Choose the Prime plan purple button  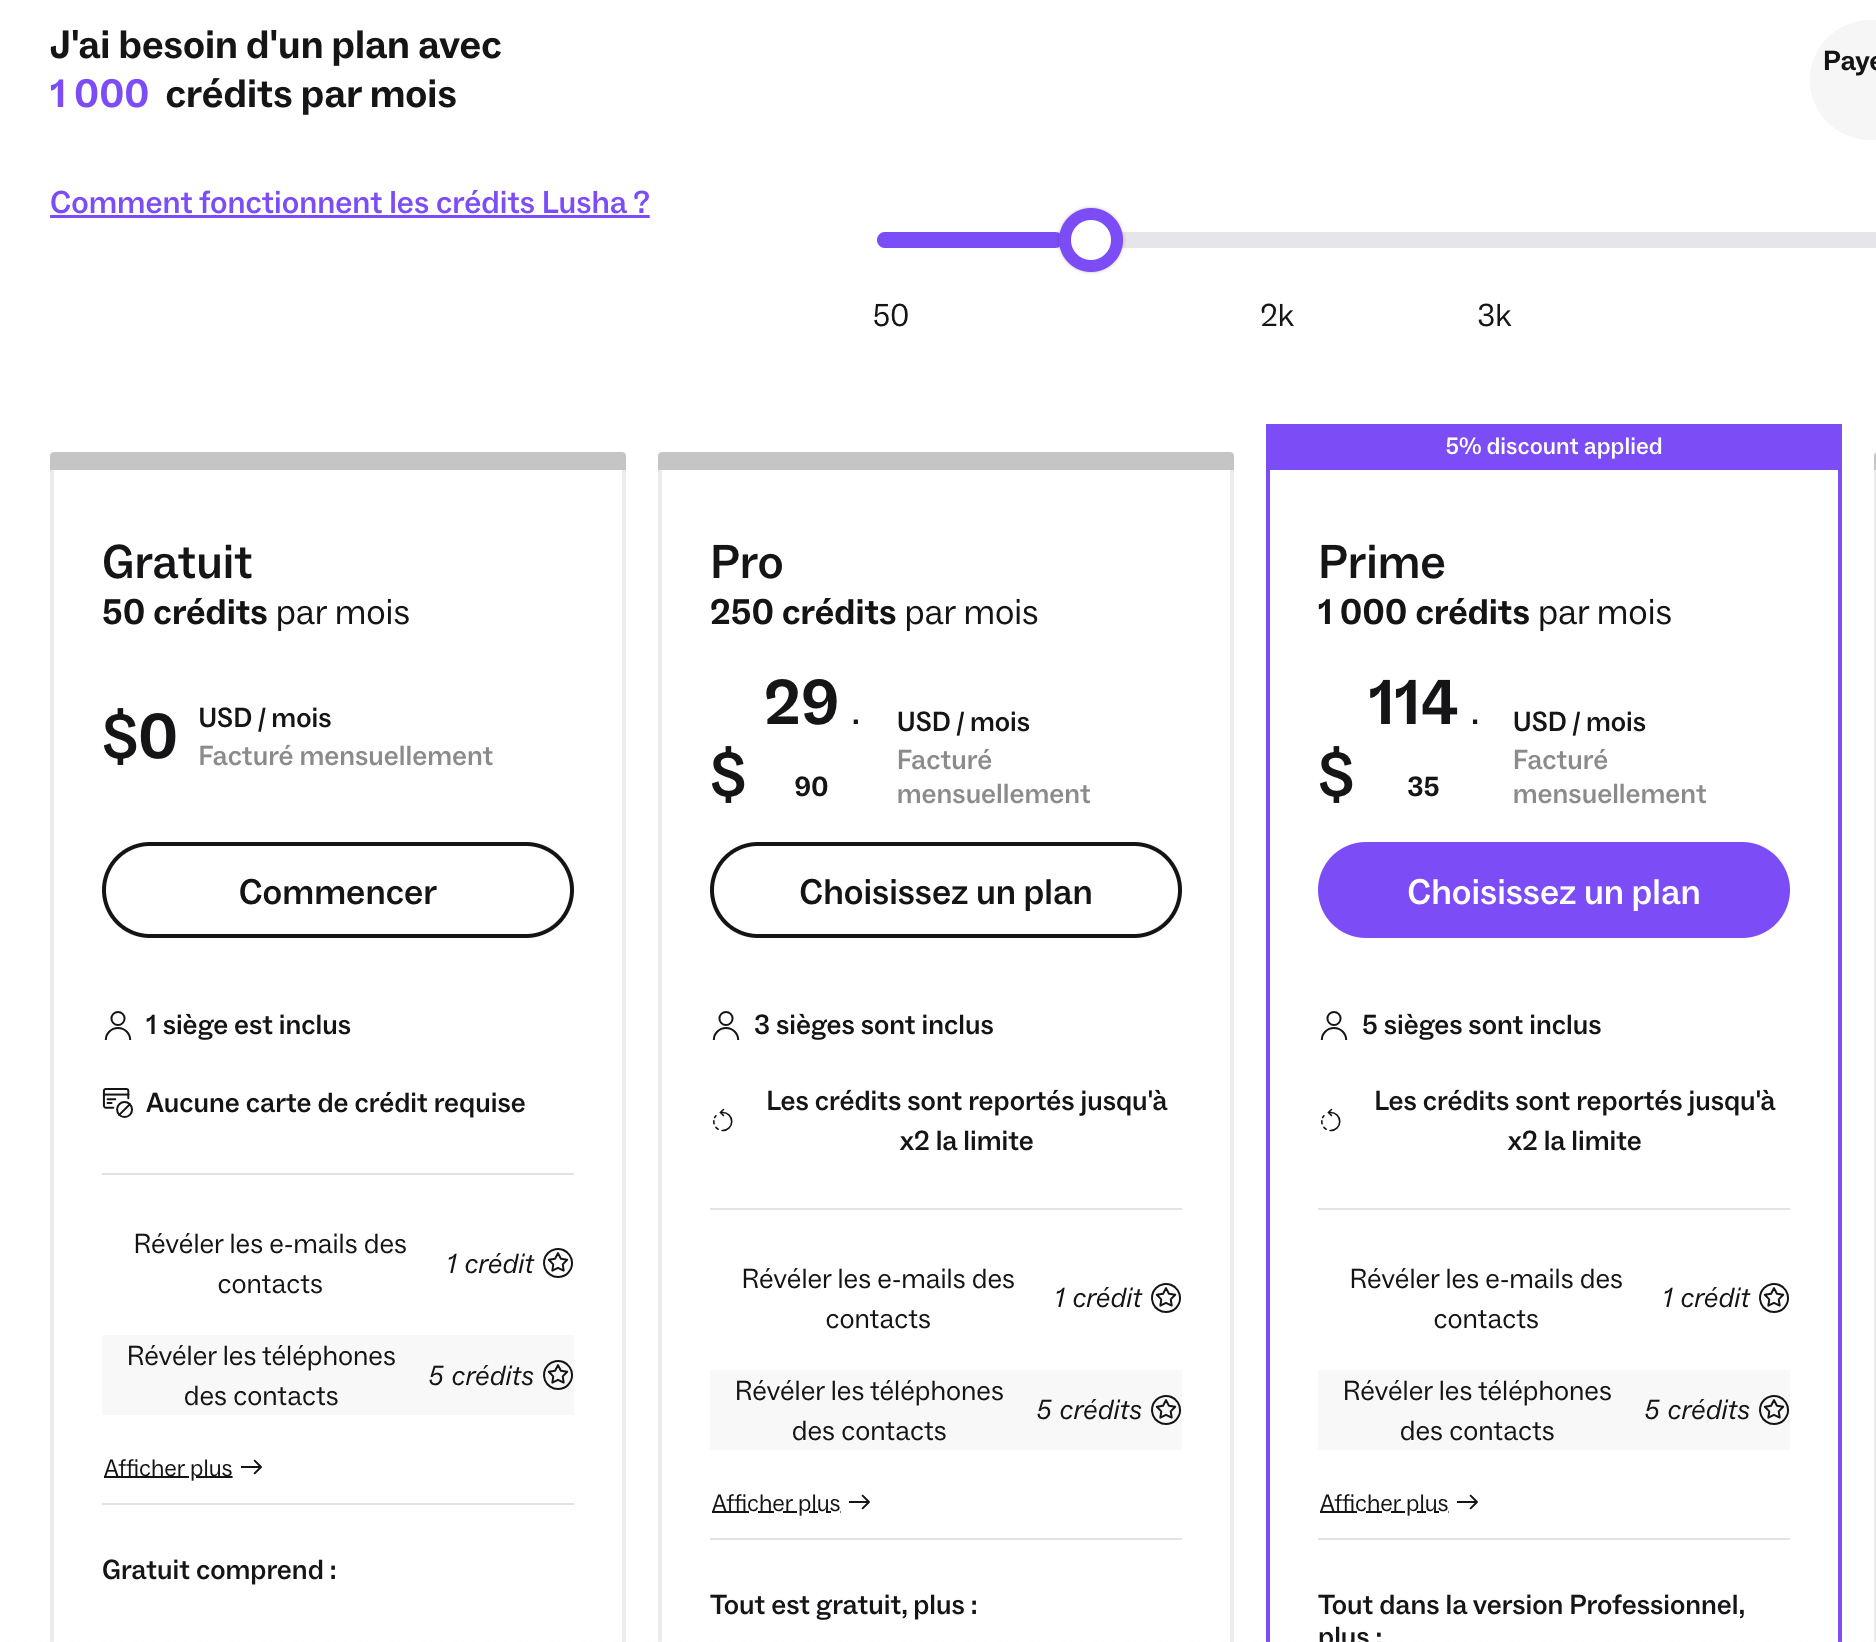[1554, 890]
